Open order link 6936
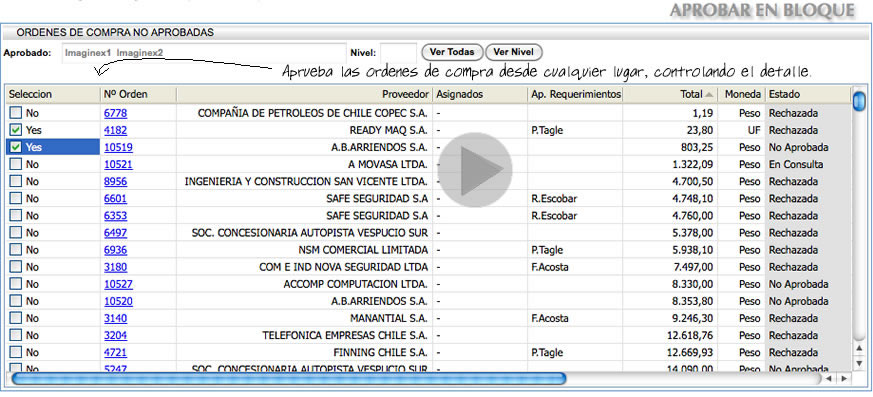This screenshot has width=873, height=397. (x=115, y=250)
